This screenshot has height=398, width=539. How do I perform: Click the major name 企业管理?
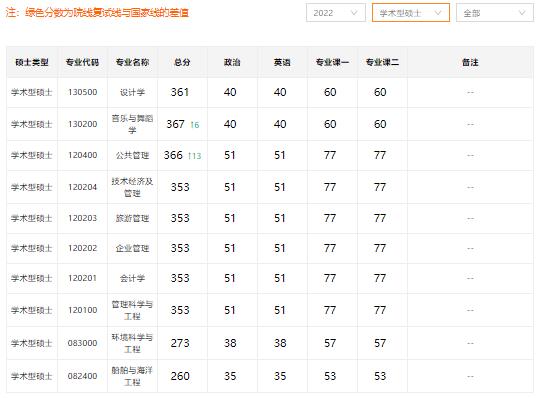click(x=132, y=248)
